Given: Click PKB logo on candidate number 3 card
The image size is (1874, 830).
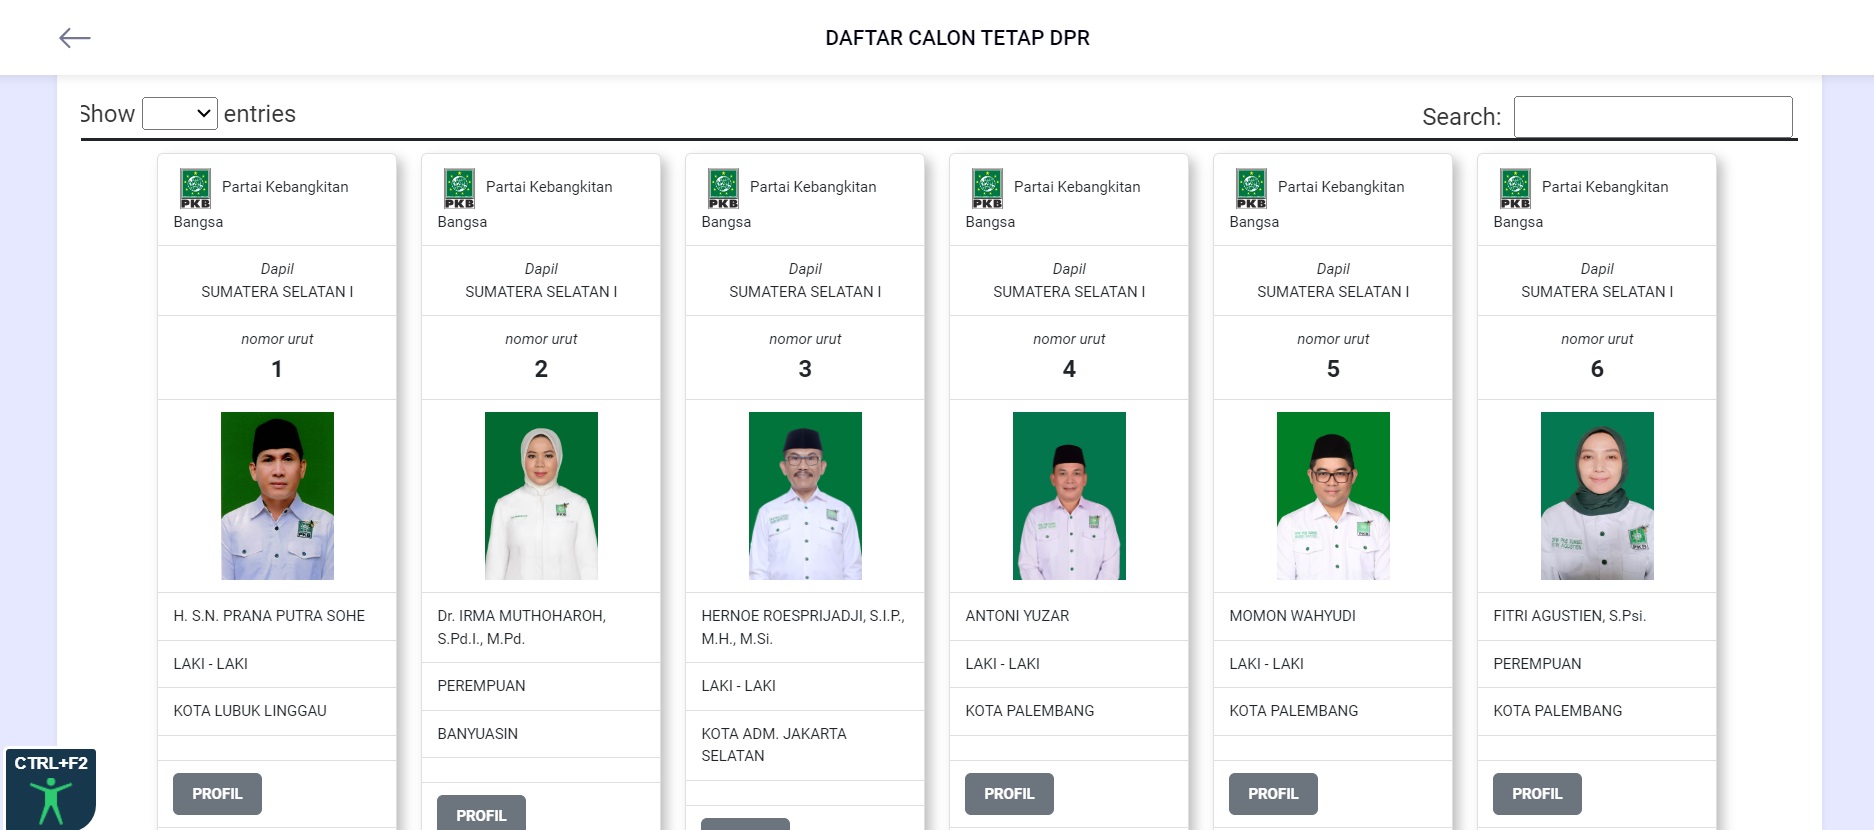Looking at the screenshot, I should tap(723, 188).
